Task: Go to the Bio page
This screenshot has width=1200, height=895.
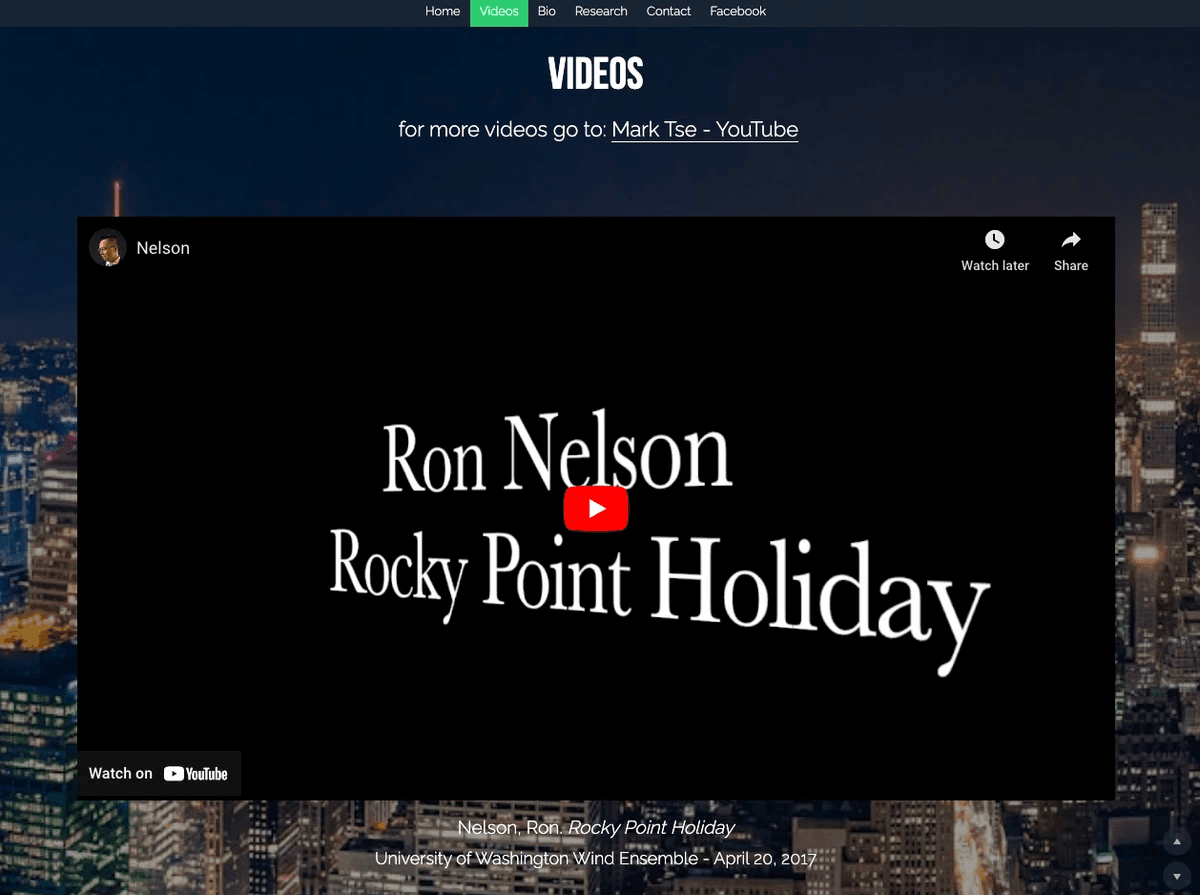Action: click(546, 12)
